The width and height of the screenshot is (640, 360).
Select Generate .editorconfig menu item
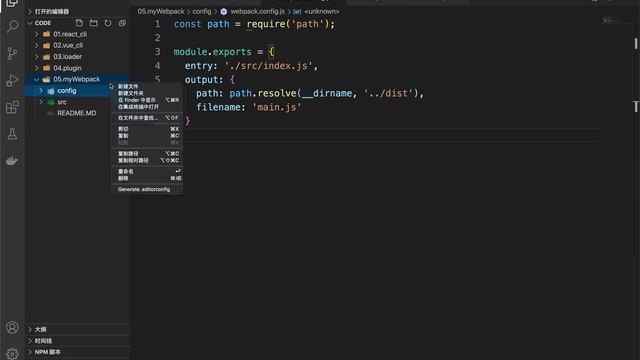tap(147, 189)
